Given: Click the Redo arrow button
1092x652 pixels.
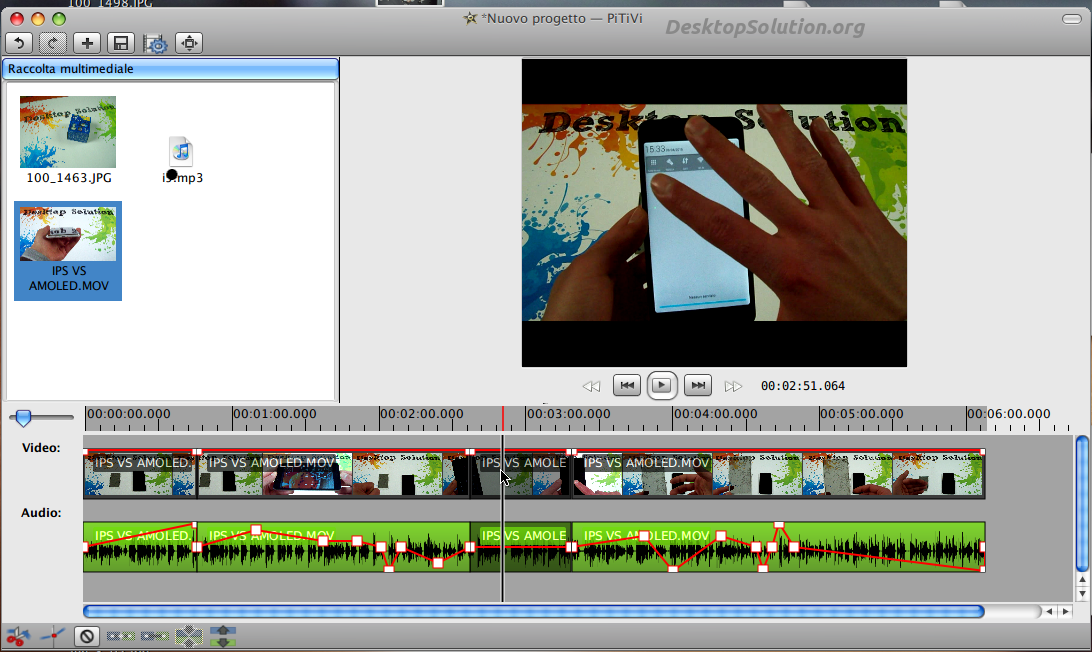Looking at the screenshot, I should [x=53, y=43].
